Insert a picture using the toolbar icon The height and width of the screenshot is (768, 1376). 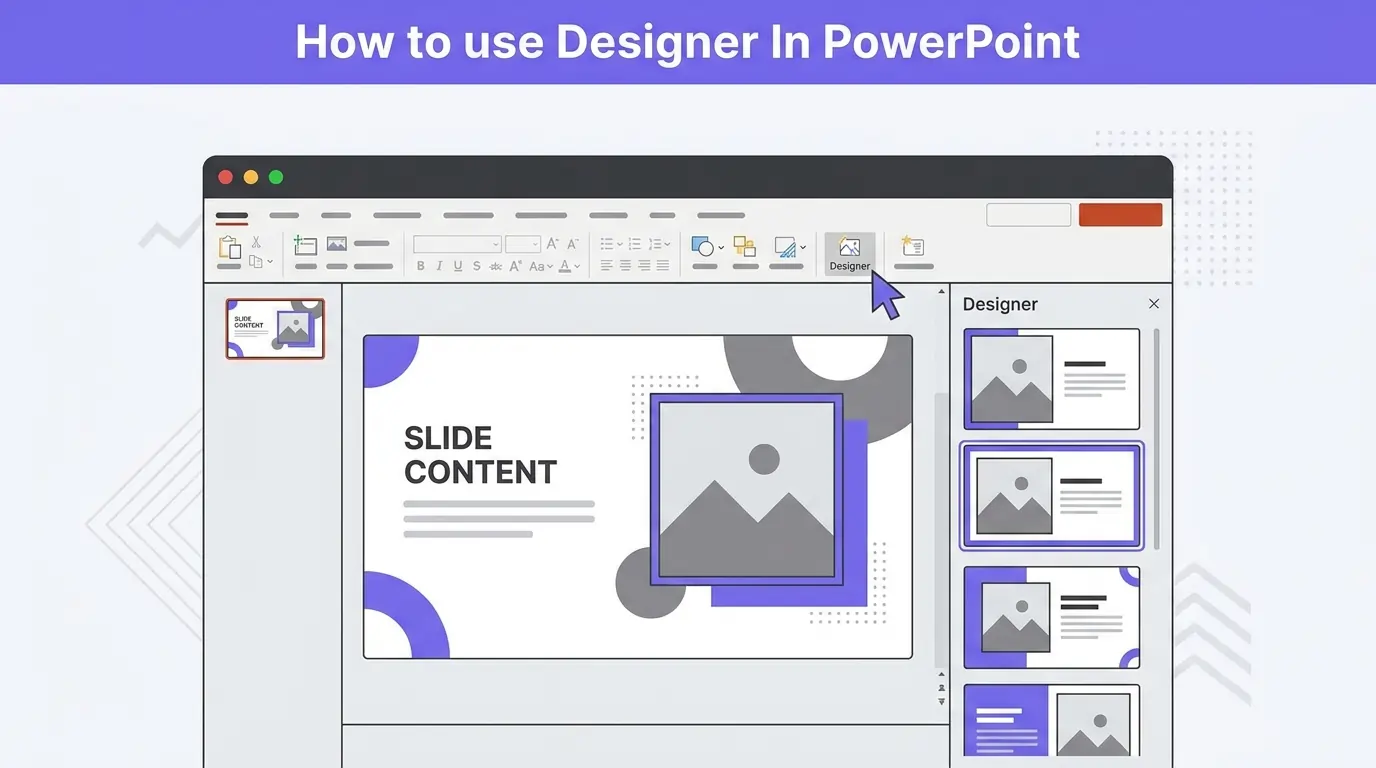pyautogui.click(x=336, y=243)
